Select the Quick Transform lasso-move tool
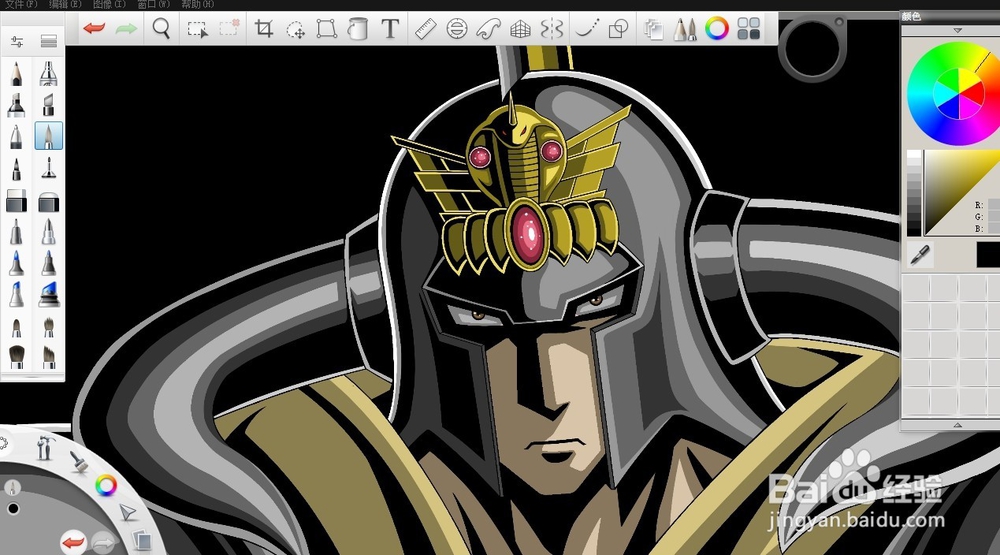Image resolution: width=1000 pixels, height=555 pixels. pyautogui.click(x=295, y=29)
